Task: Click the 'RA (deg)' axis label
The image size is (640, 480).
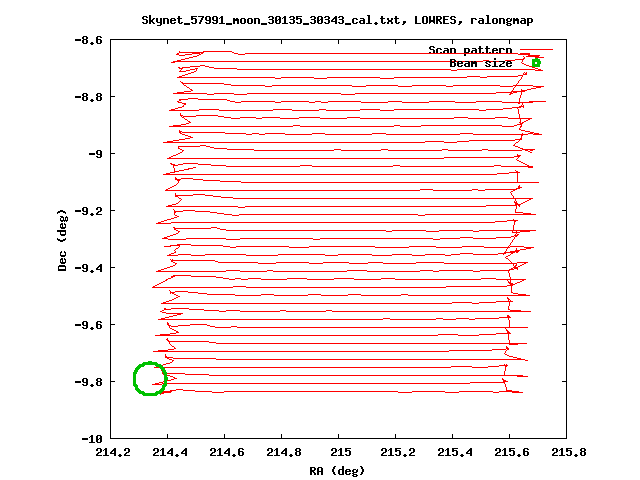Action: point(337,471)
